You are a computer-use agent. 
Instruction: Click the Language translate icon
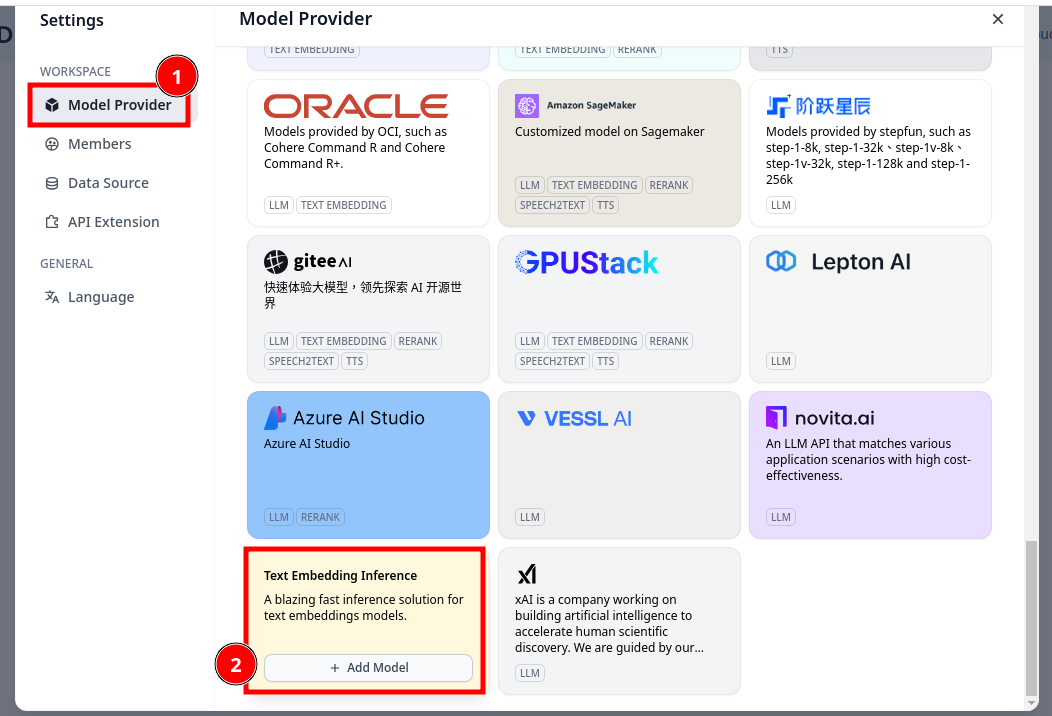[52, 297]
